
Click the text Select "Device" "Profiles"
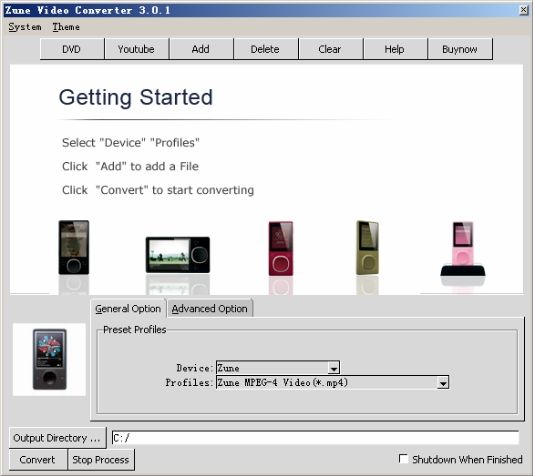pyautogui.click(x=131, y=142)
